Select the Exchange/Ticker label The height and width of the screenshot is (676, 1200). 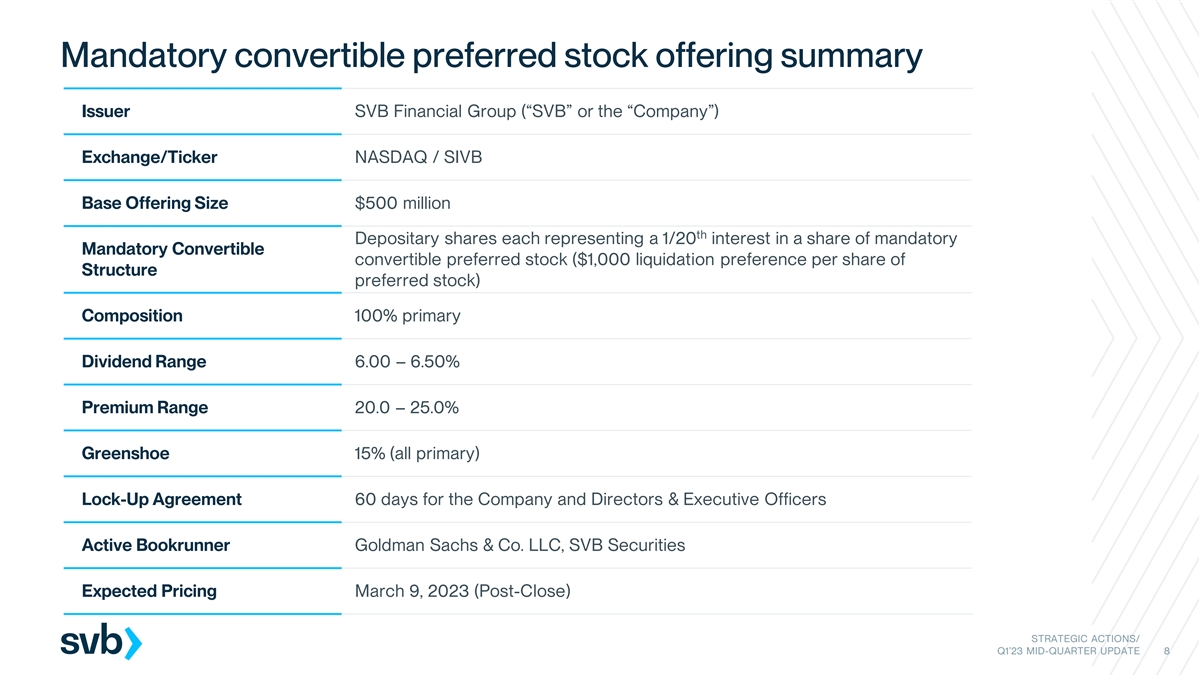tap(149, 157)
